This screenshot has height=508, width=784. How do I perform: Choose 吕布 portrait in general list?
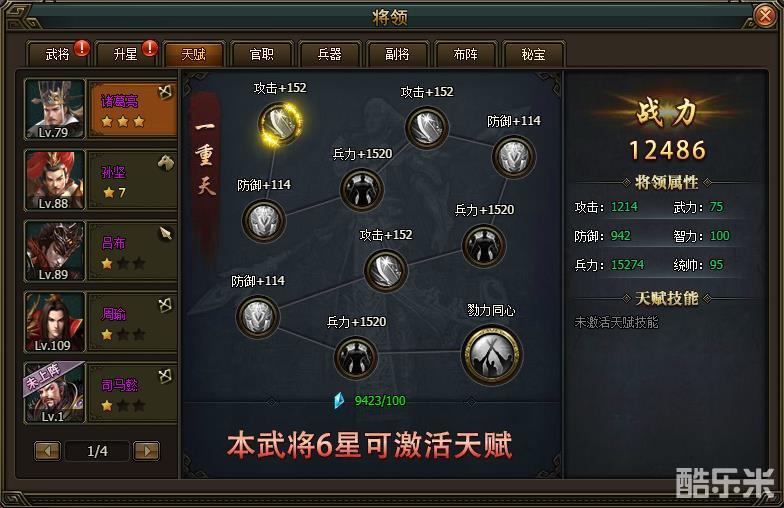pos(54,252)
